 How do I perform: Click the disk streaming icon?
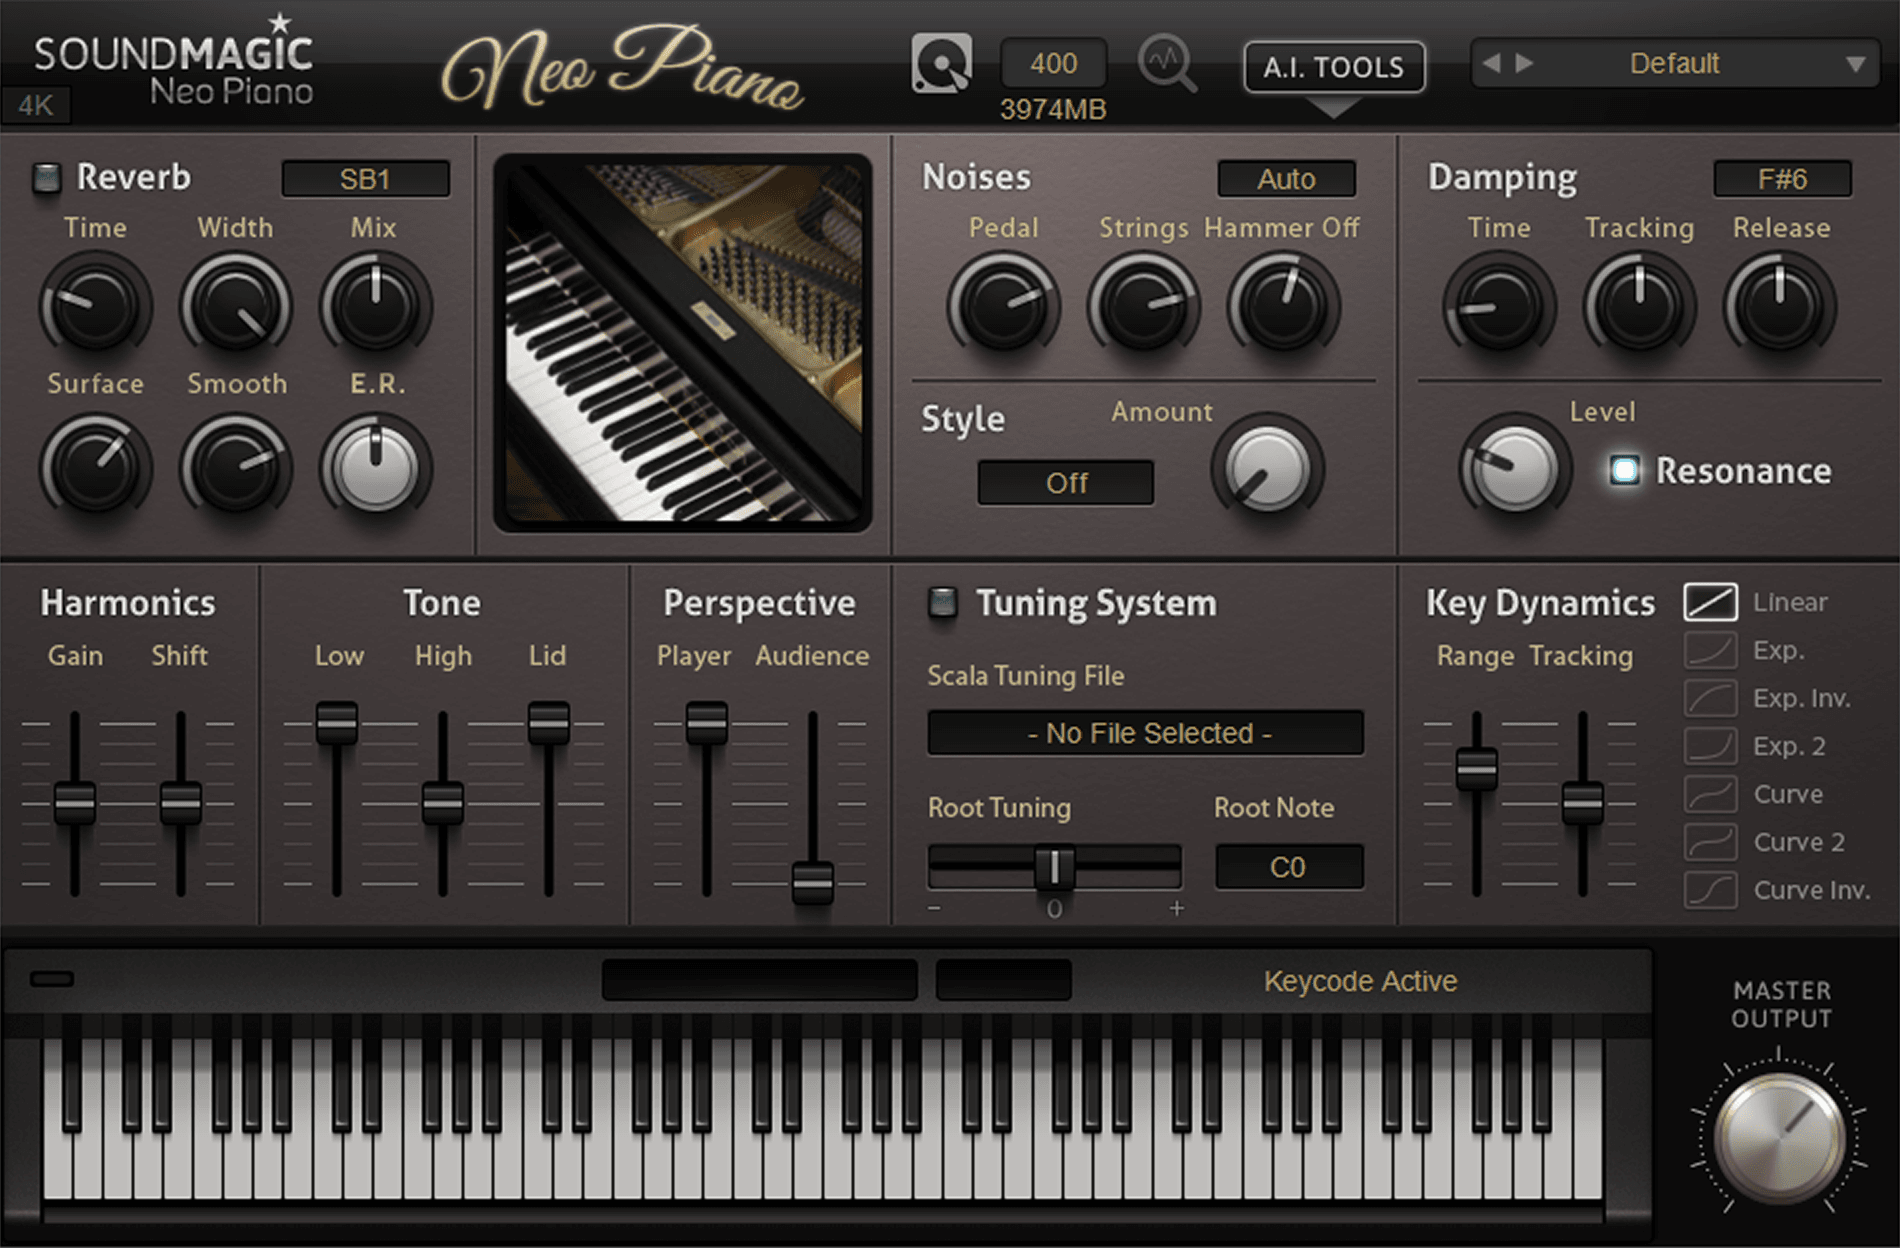click(x=940, y=62)
